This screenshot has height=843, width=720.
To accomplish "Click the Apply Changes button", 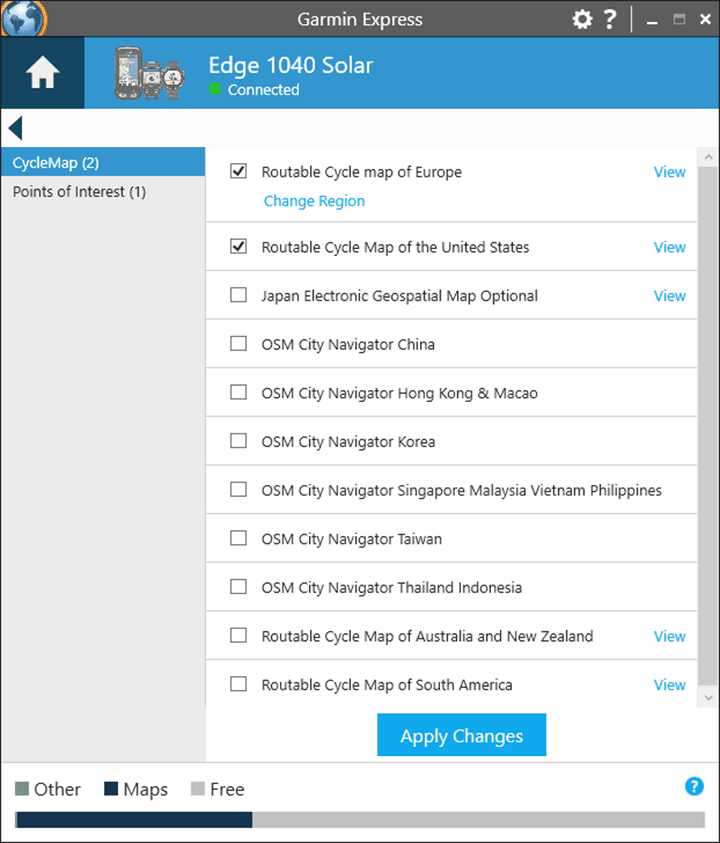I will (461, 735).
